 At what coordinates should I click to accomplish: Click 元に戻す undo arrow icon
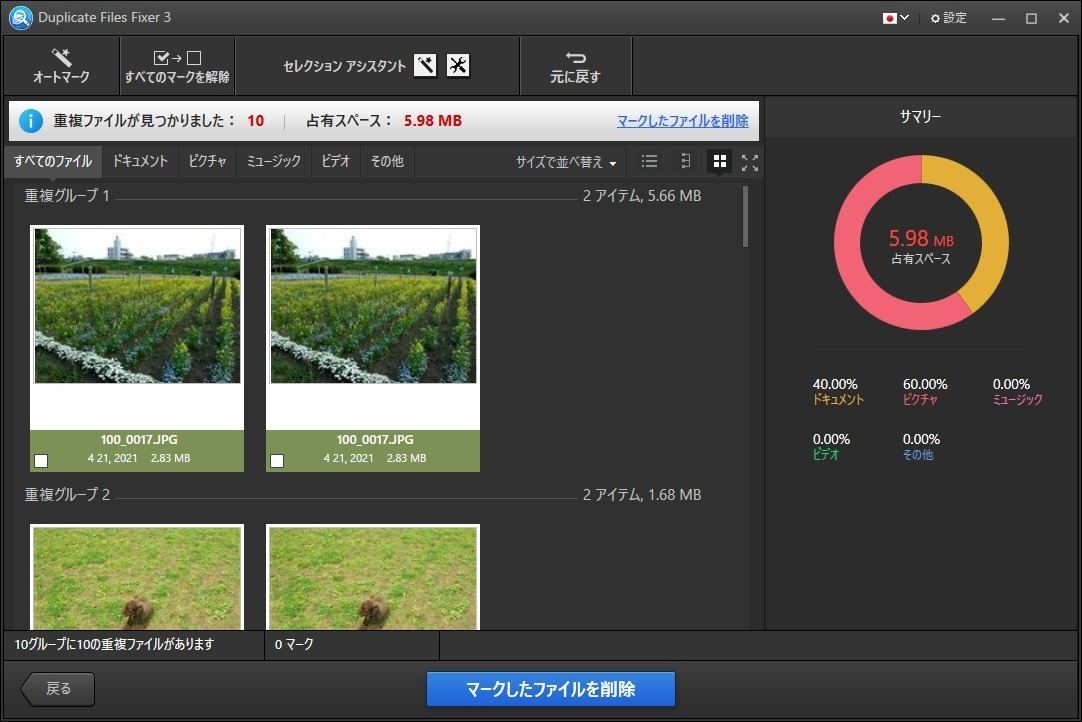[x=576, y=57]
